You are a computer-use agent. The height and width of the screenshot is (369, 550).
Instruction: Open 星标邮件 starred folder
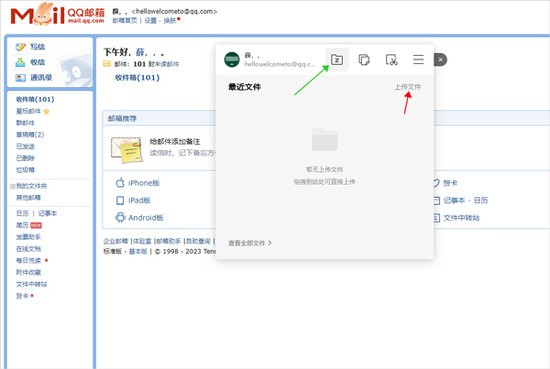(28, 111)
